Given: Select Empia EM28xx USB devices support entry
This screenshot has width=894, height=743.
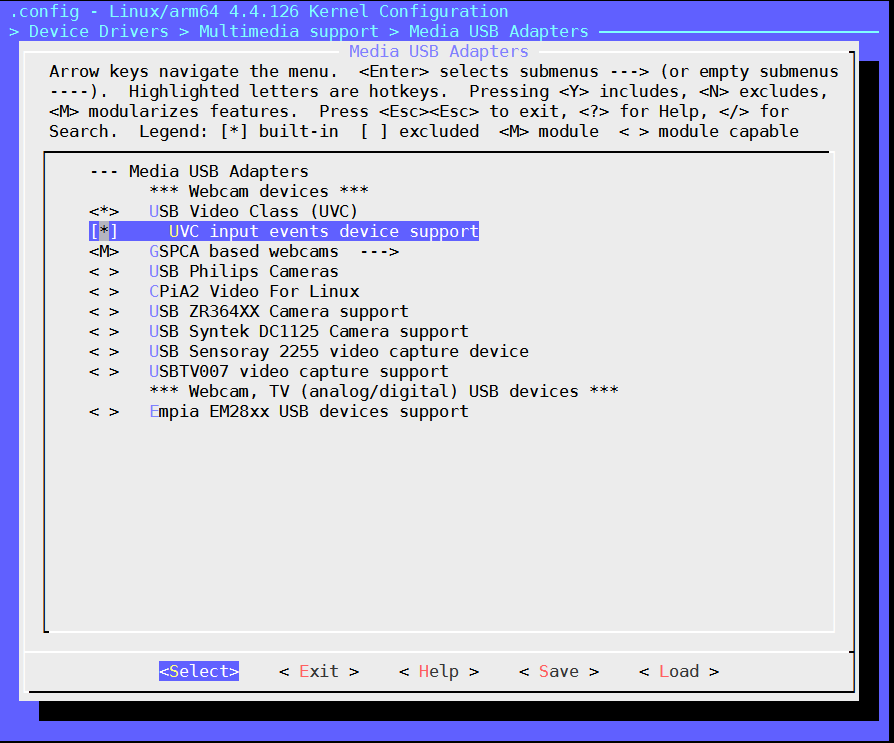Looking at the screenshot, I should click(308, 411).
